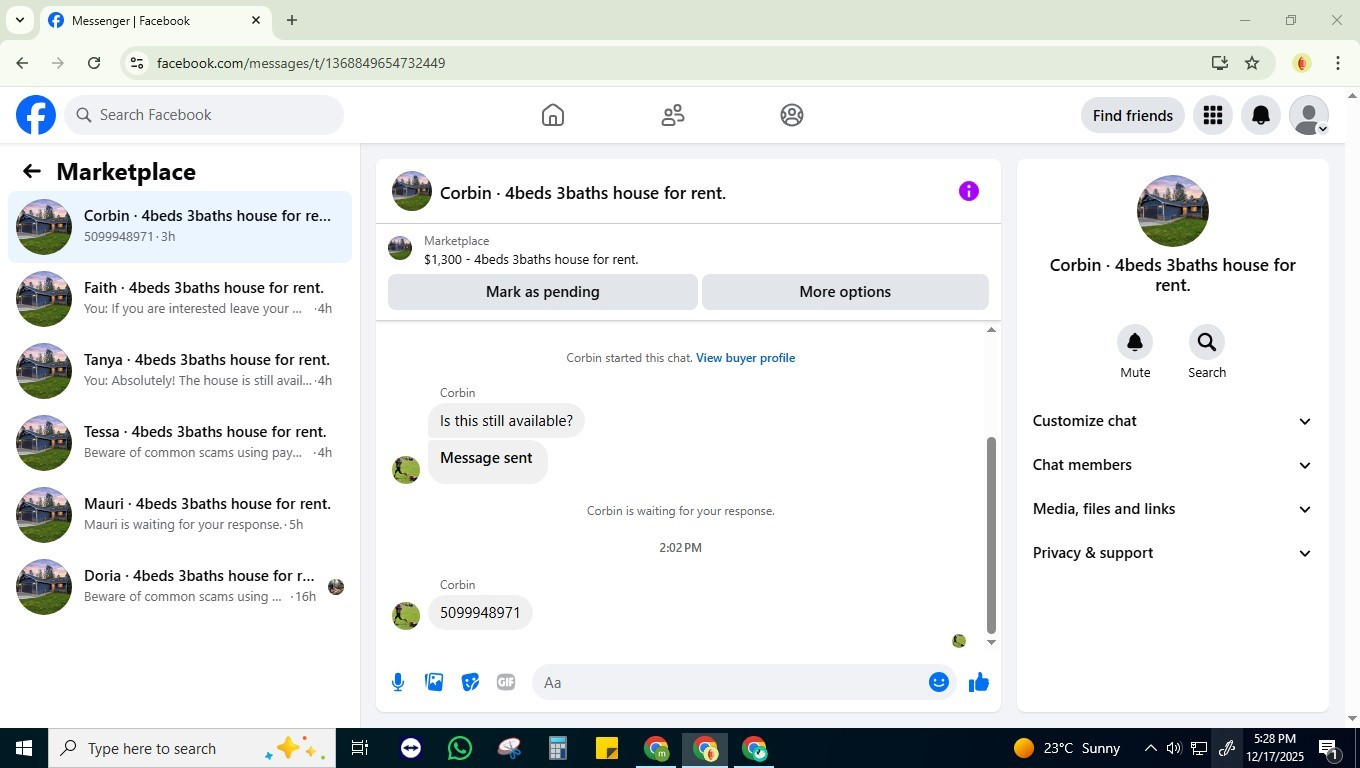Open the Menu grid icon
The width and height of the screenshot is (1360, 768).
[x=1213, y=115]
